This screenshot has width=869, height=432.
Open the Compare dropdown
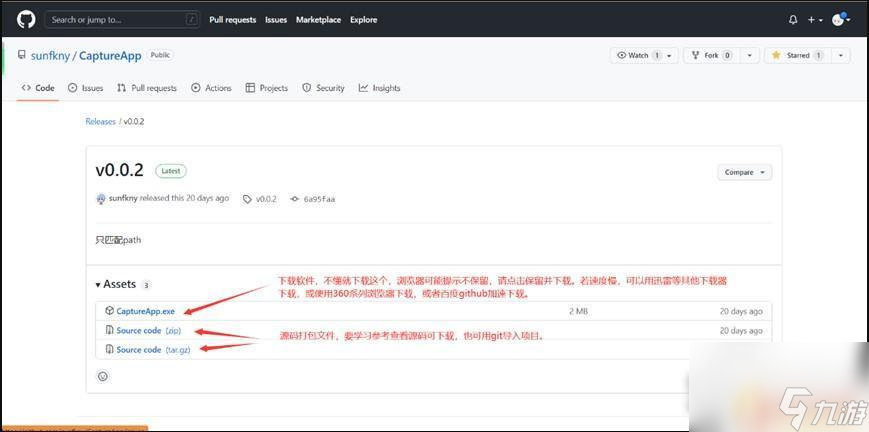point(744,172)
